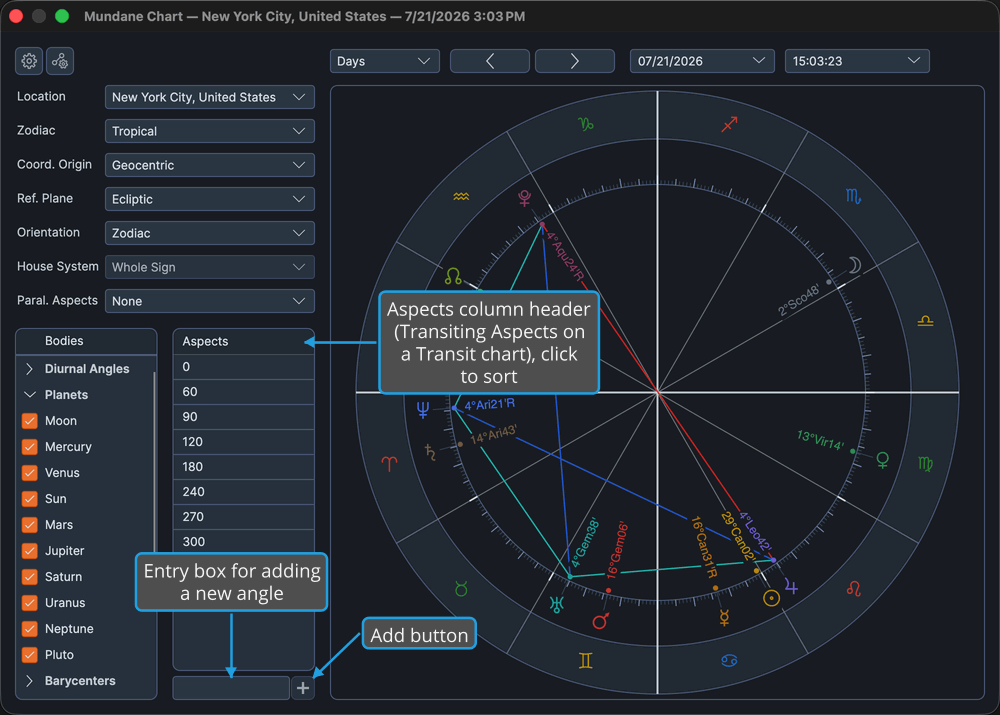The height and width of the screenshot is (715, 1000).
Task: Sort by the Aspects column header
Action: click(x=244, y=341)
